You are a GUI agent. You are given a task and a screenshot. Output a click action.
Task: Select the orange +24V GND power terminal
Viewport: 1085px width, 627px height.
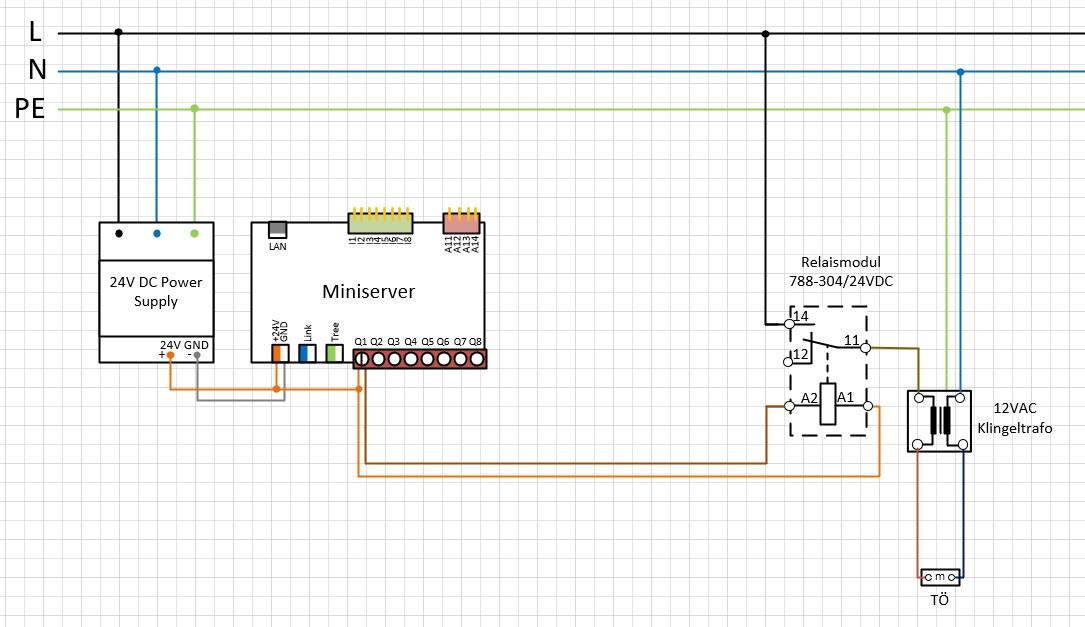(278, 352)
